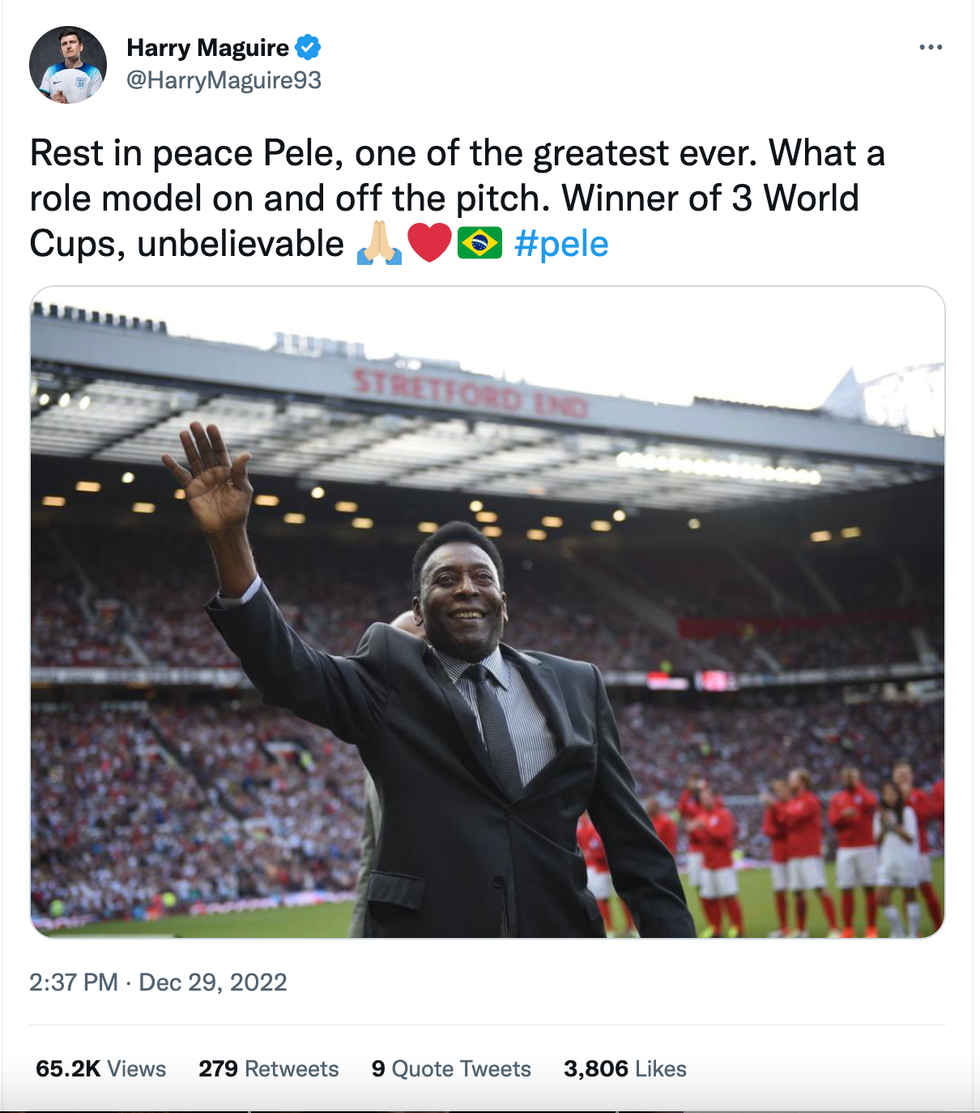Click the red heart emoji
Image resolution: width=980 pixels, height=1113 pixels.
point(429,244)
